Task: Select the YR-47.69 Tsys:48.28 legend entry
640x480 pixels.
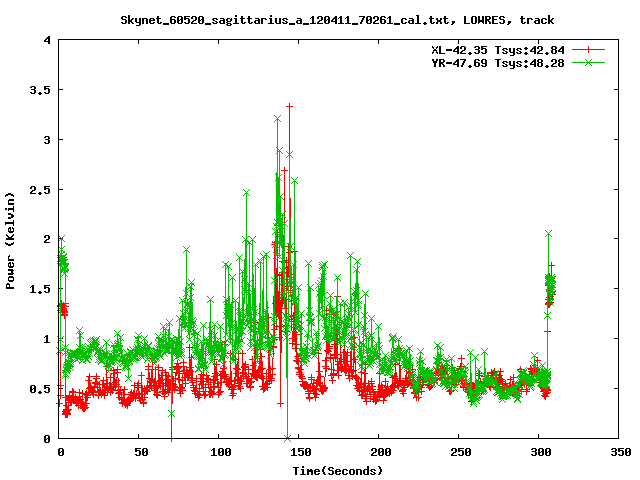Action: coord(498,63)
